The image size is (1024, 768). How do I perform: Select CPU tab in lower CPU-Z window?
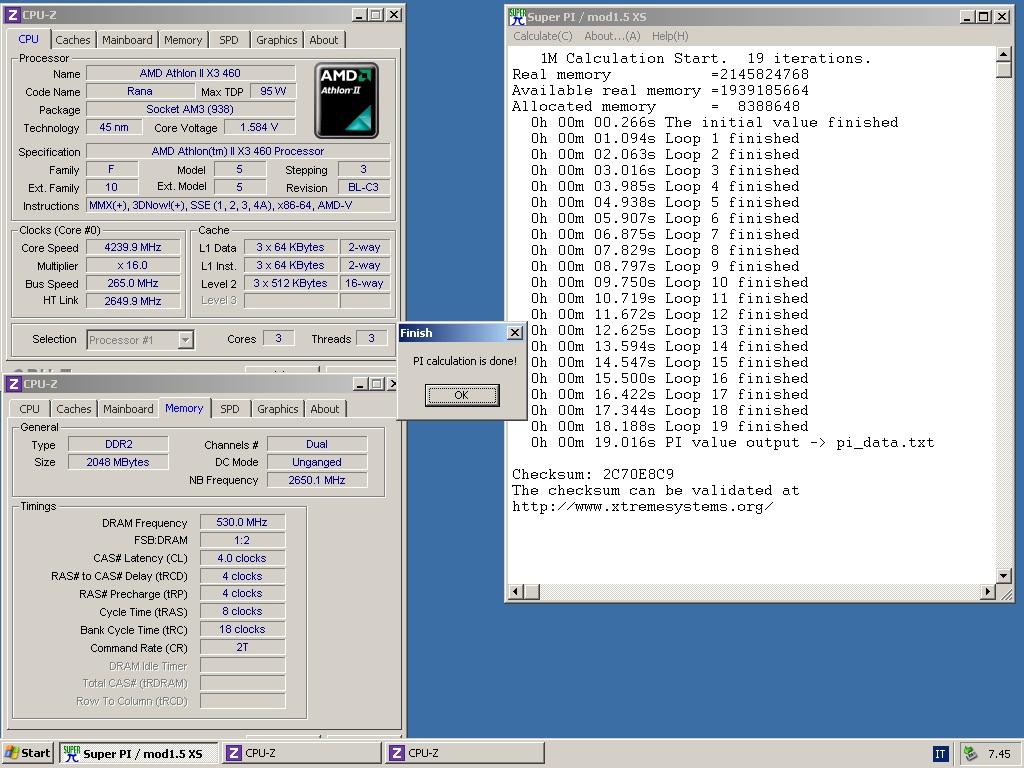(x=29, y=409)
